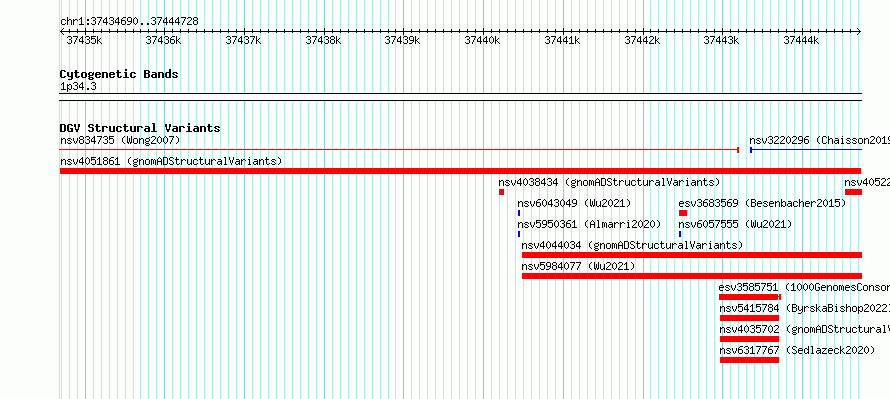Click the thin red nsv834735 variant line
Screen dimensions: 890x399
[399, 150]
